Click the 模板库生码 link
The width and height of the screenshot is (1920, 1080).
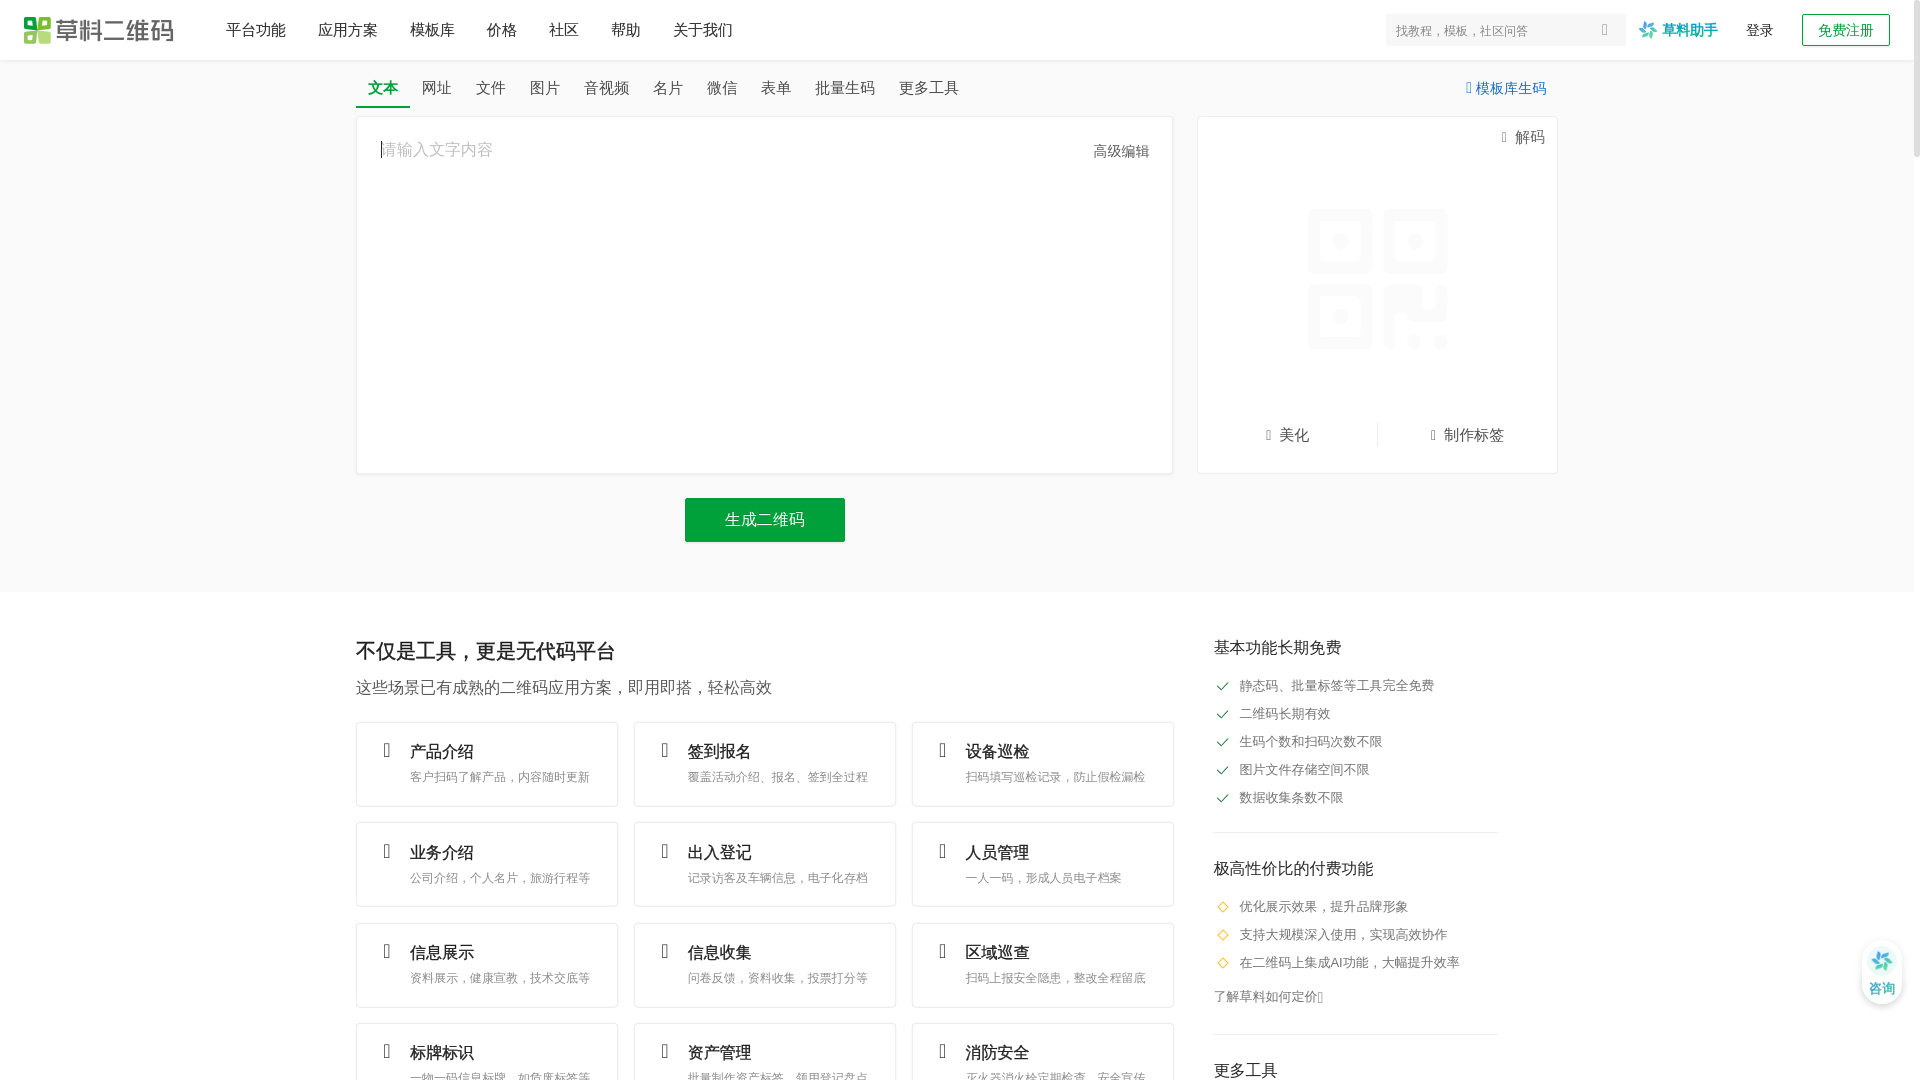click(1506, 88)
